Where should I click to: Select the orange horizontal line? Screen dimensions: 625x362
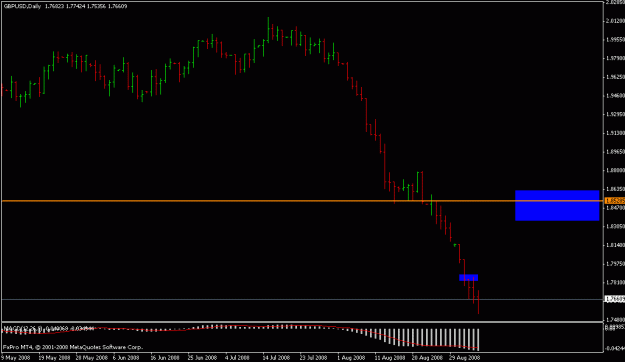(302, 201)
